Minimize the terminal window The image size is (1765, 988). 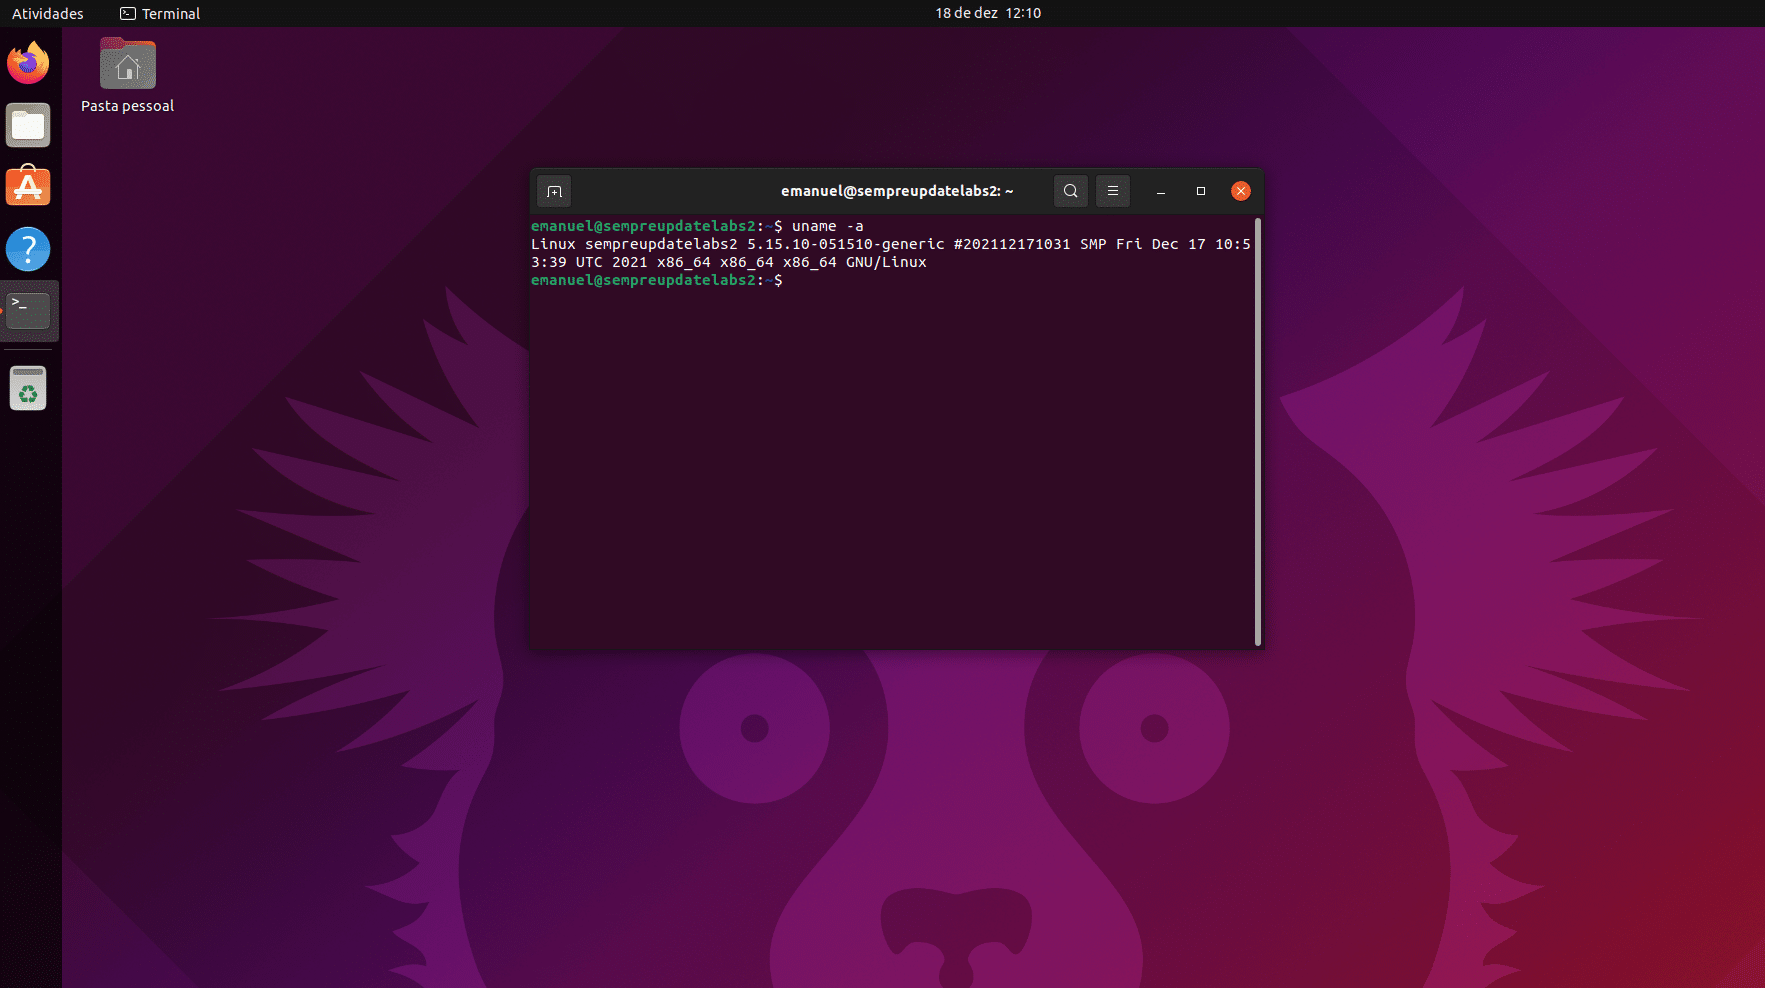coord(1161,191)
